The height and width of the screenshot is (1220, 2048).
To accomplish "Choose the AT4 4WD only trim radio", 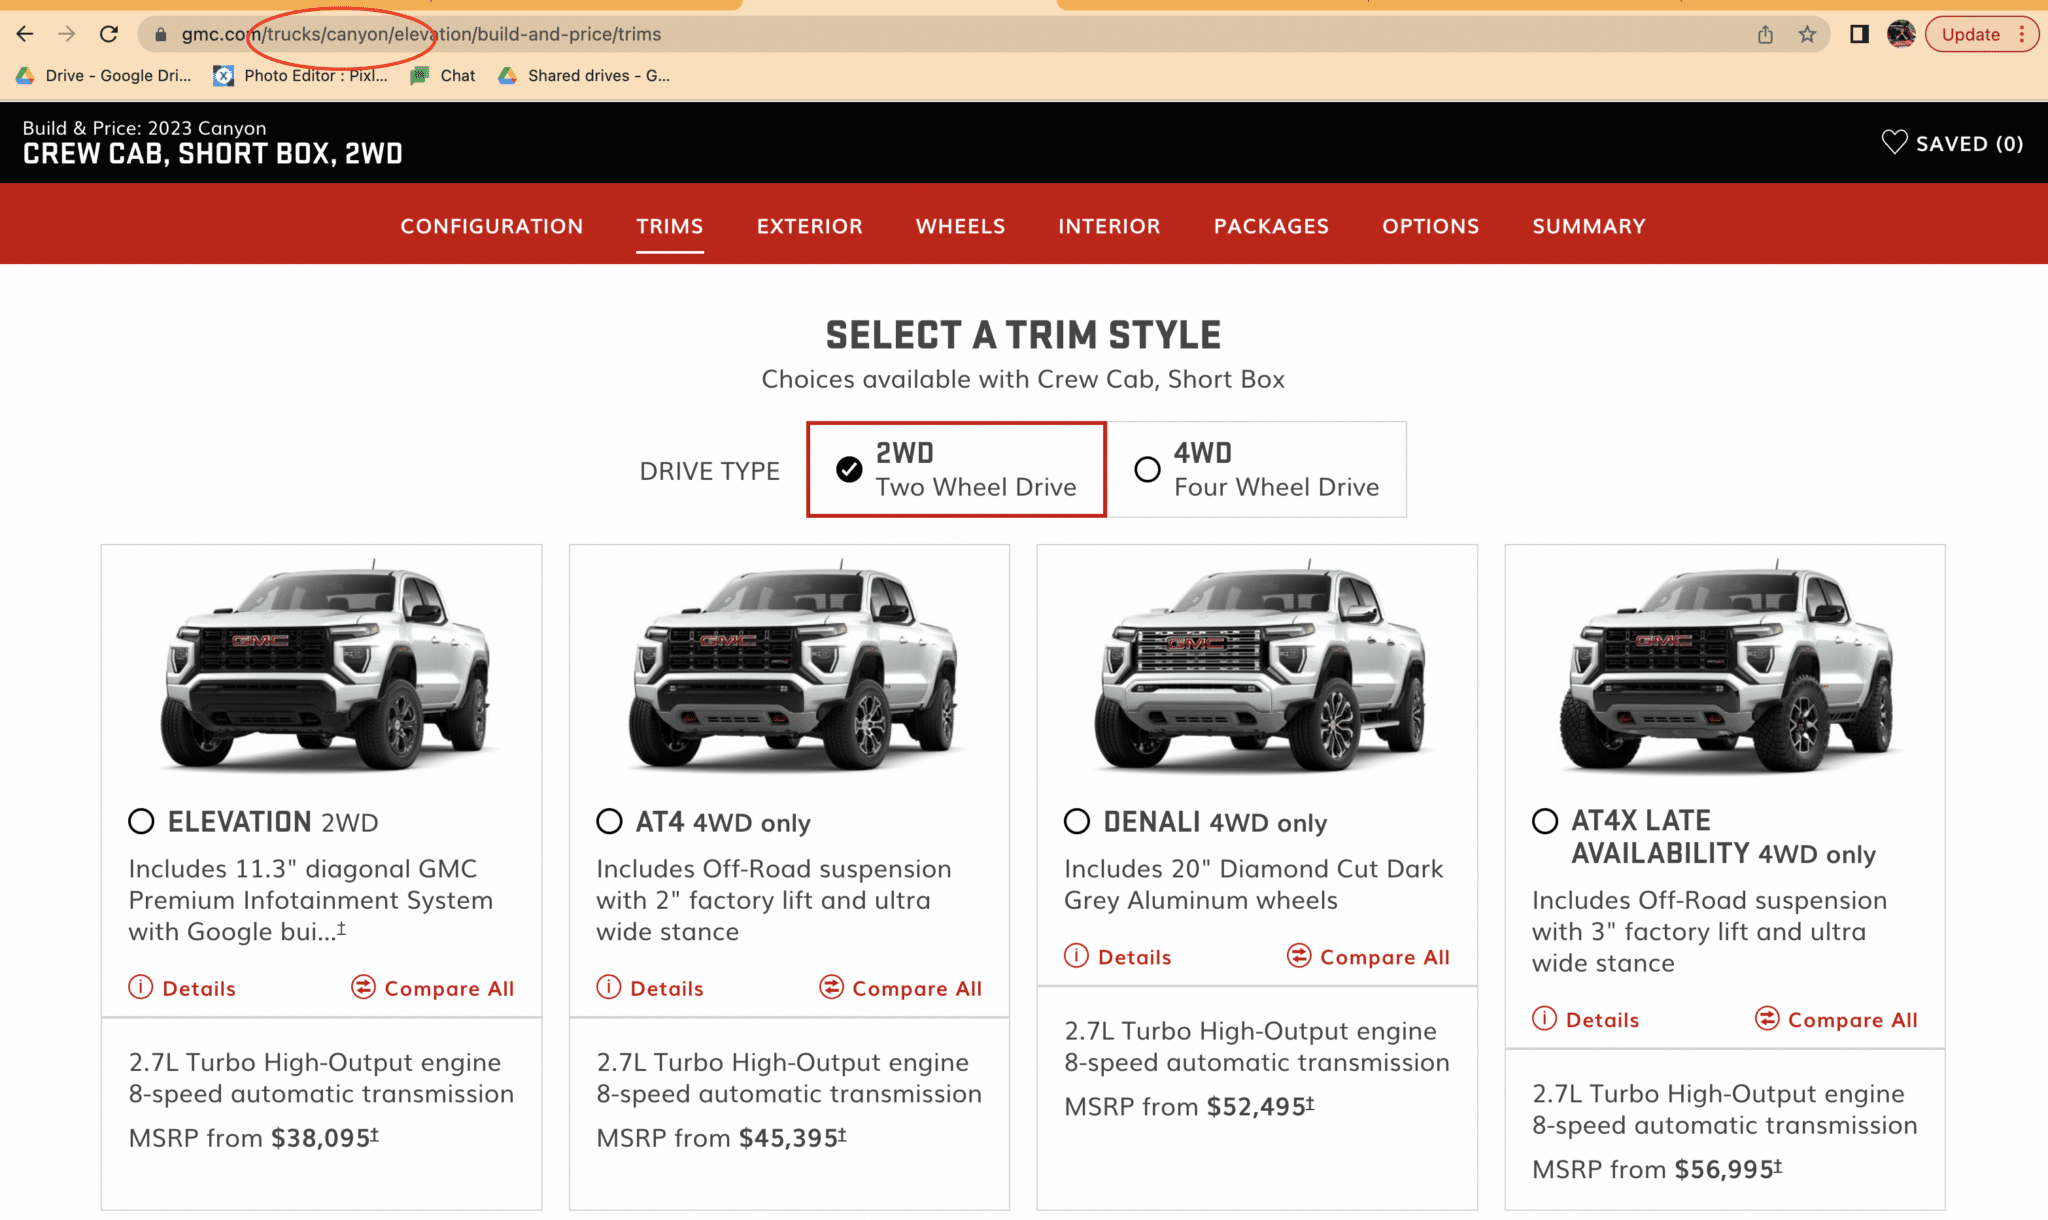I will click(609, 821).
